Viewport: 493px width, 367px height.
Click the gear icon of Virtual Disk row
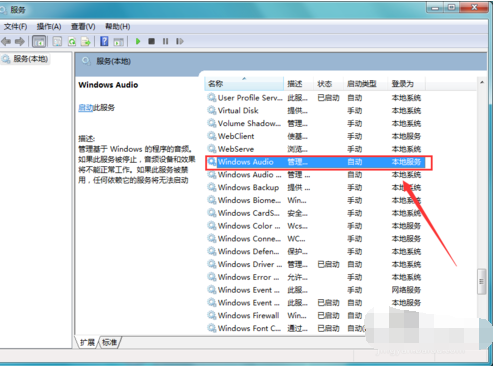pyautogui.click(x=212, y=110)
